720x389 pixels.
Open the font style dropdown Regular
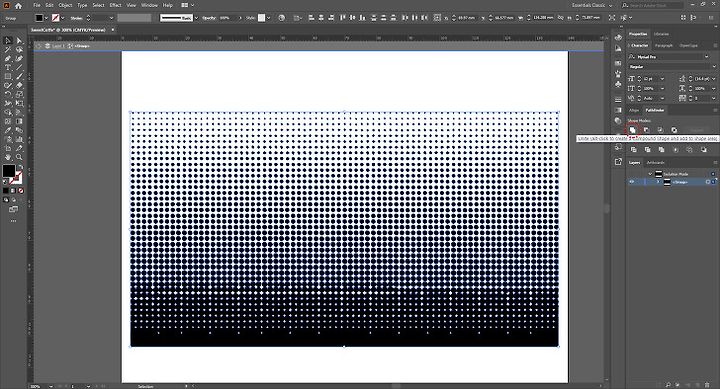[713, 67]
